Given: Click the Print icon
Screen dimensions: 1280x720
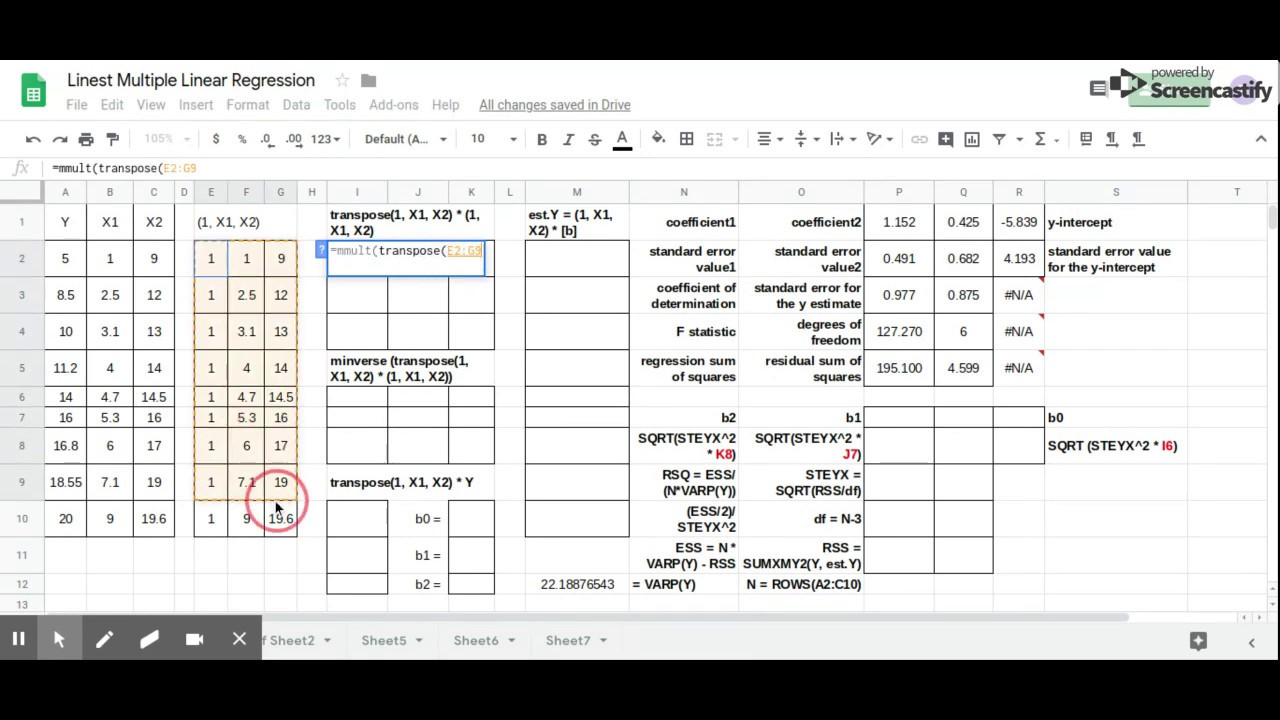Looking at the screenshot, I should (x=86, y=139).
